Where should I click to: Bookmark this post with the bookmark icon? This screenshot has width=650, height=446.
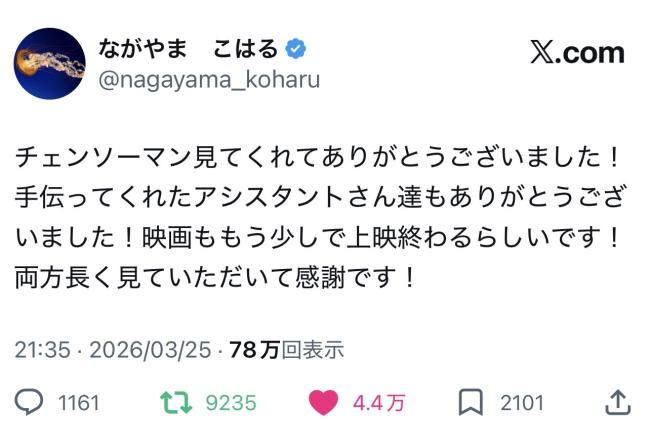coord(470,402)
